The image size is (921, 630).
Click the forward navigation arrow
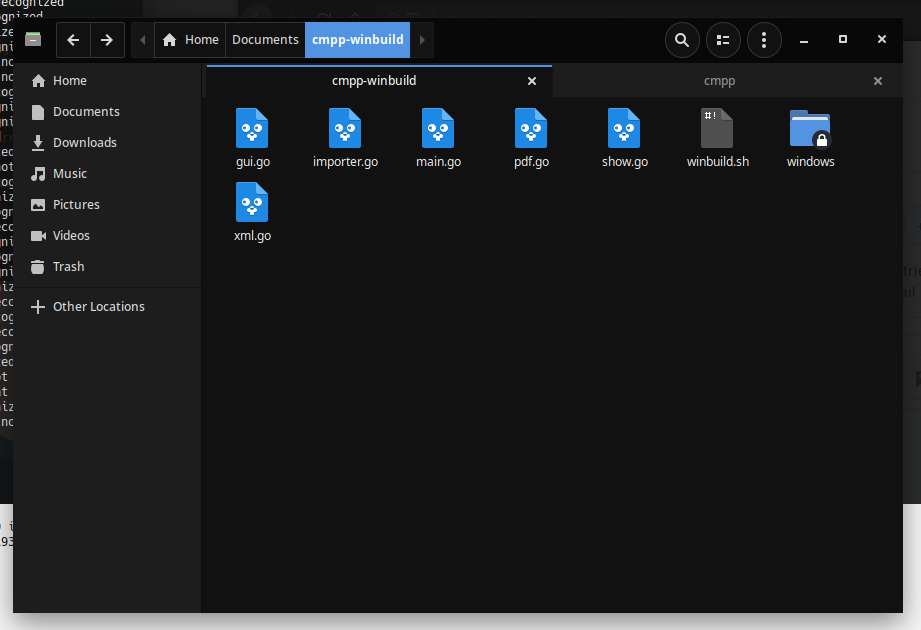point(107,40)
